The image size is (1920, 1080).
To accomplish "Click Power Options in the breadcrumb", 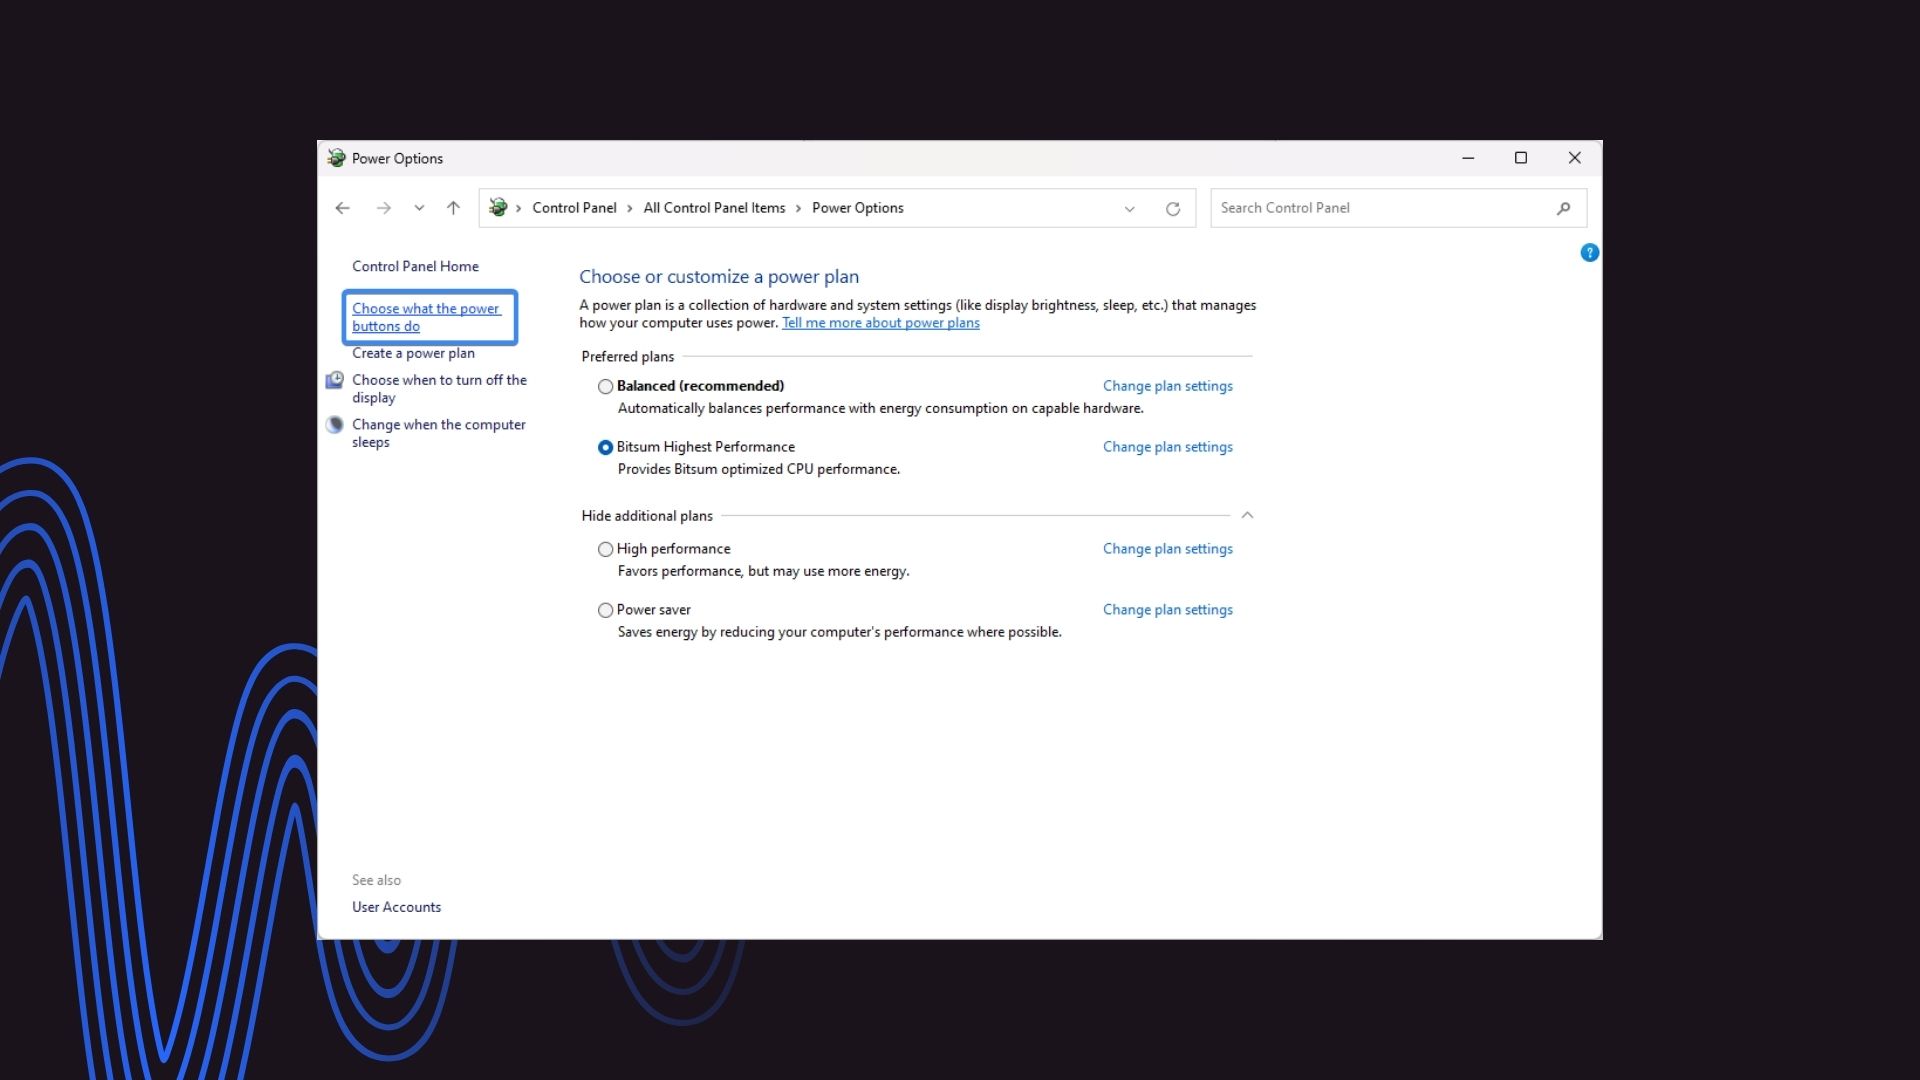I will coord(857,208).
